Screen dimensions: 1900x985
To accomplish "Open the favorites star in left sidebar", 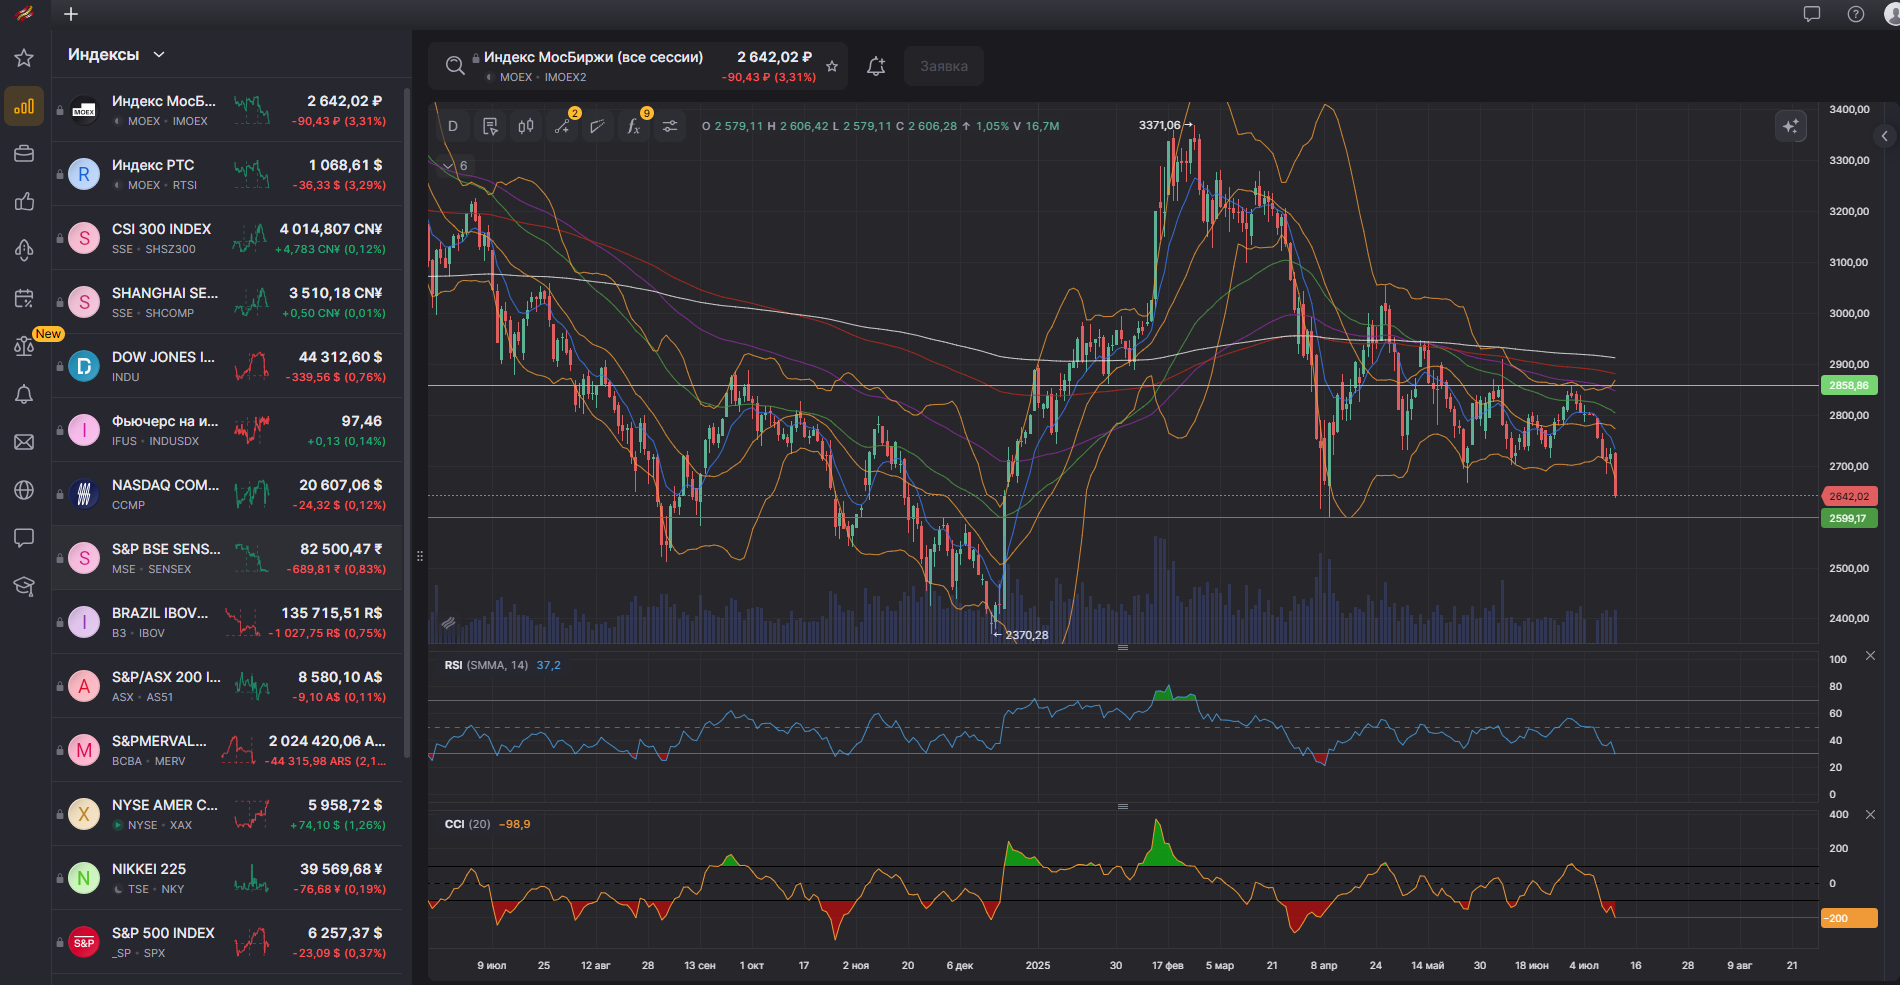I will [x=24, y=58].
